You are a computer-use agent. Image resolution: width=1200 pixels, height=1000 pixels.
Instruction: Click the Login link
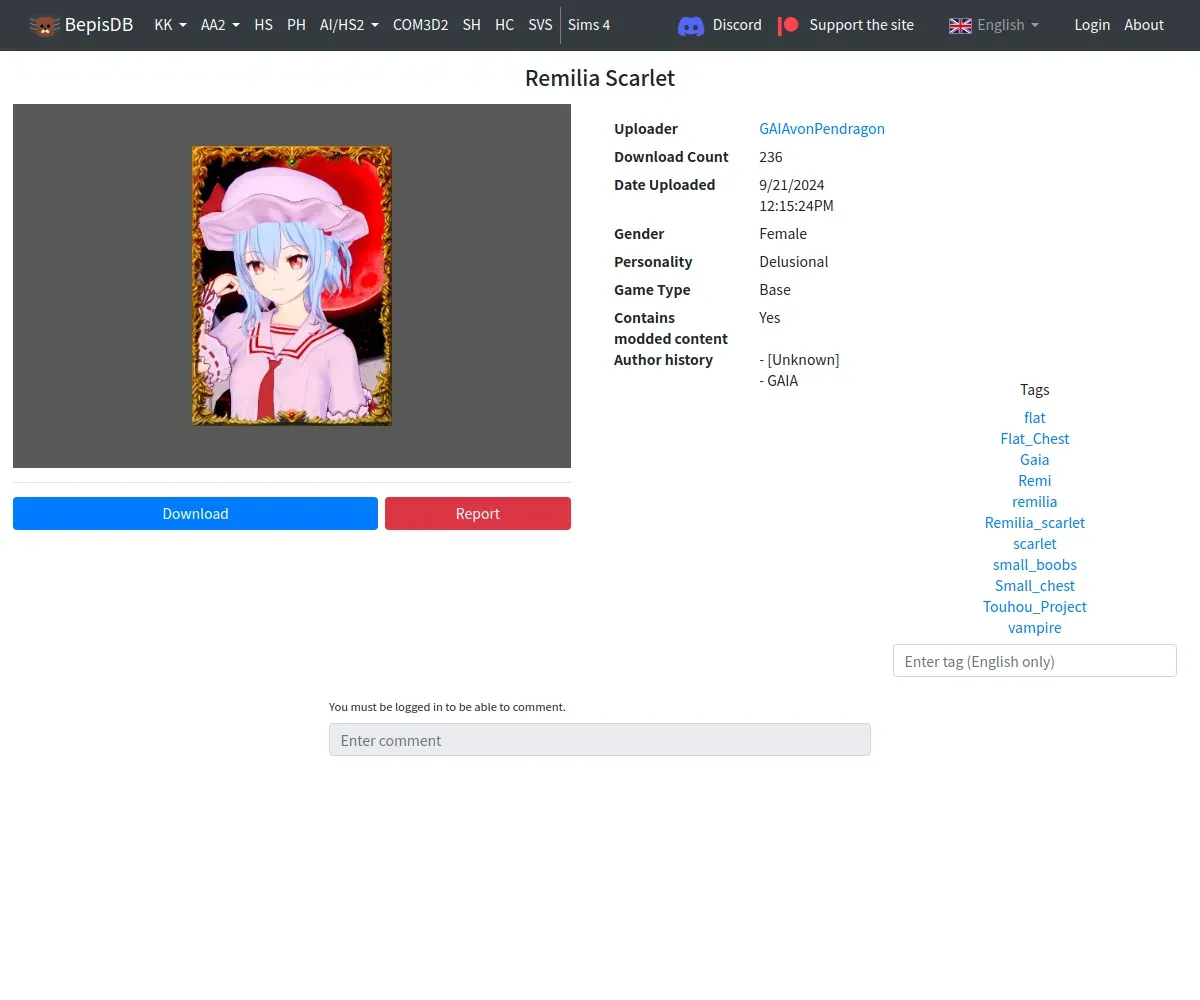pos(1092,25)
